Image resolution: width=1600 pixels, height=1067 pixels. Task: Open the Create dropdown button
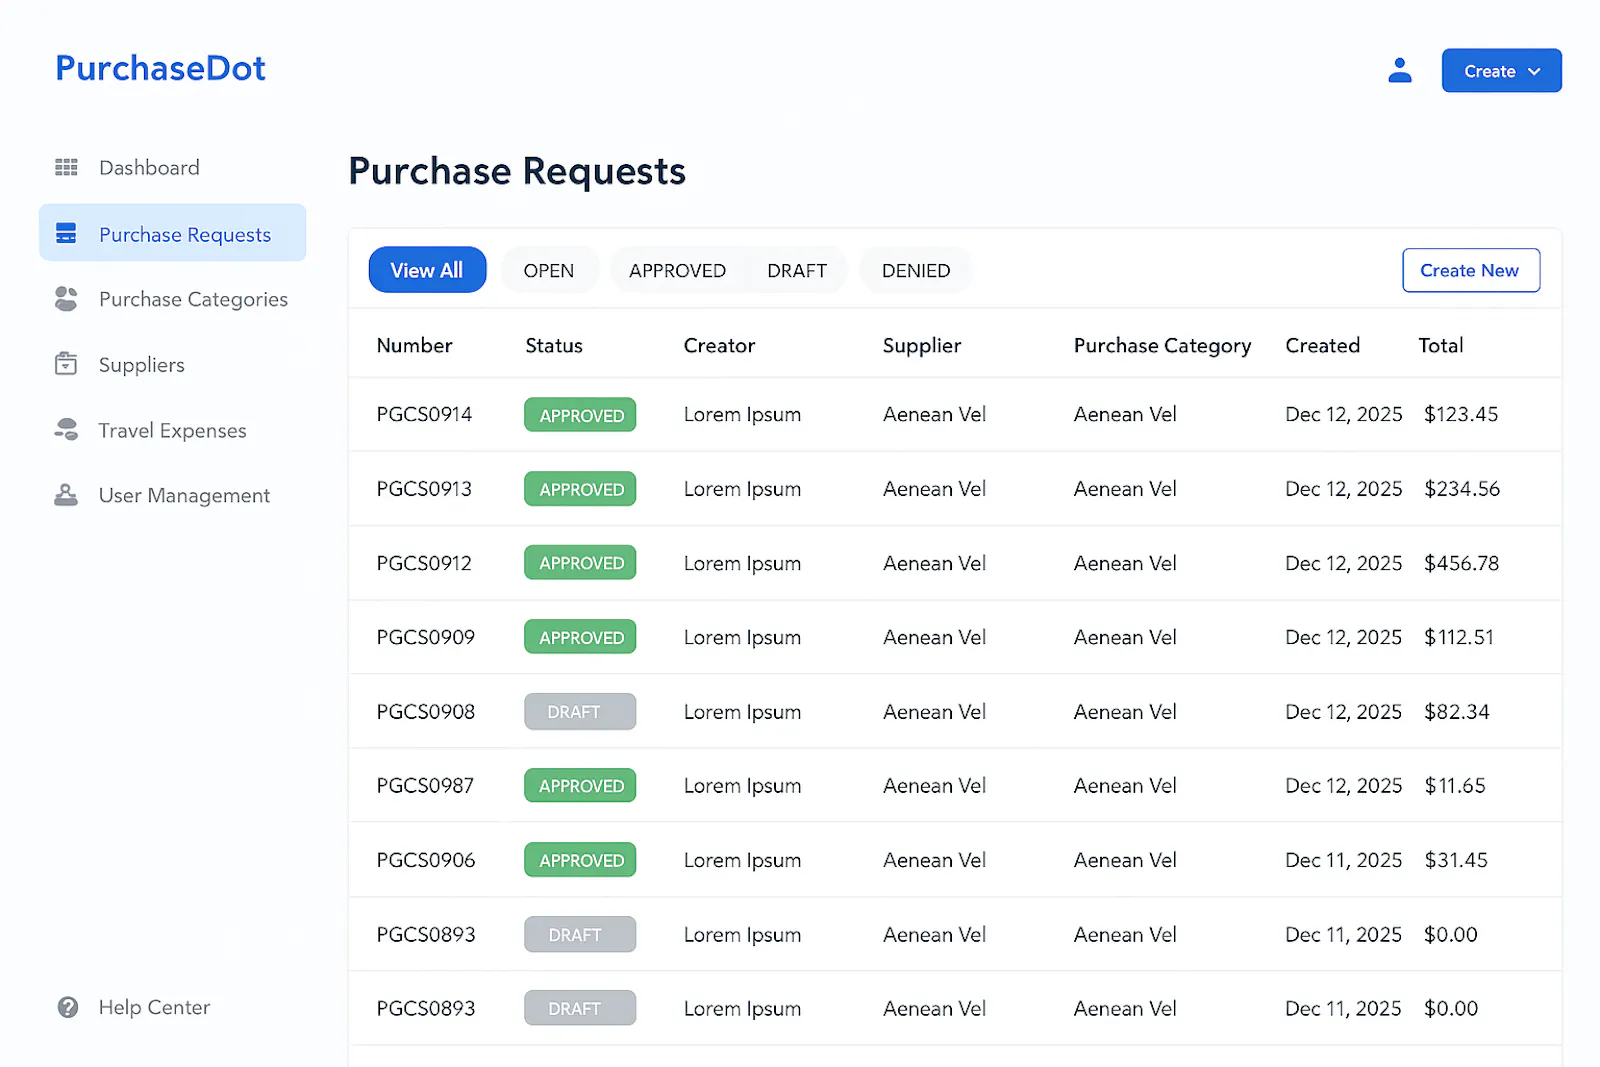pyautogui.click(x=1501, y=71)
